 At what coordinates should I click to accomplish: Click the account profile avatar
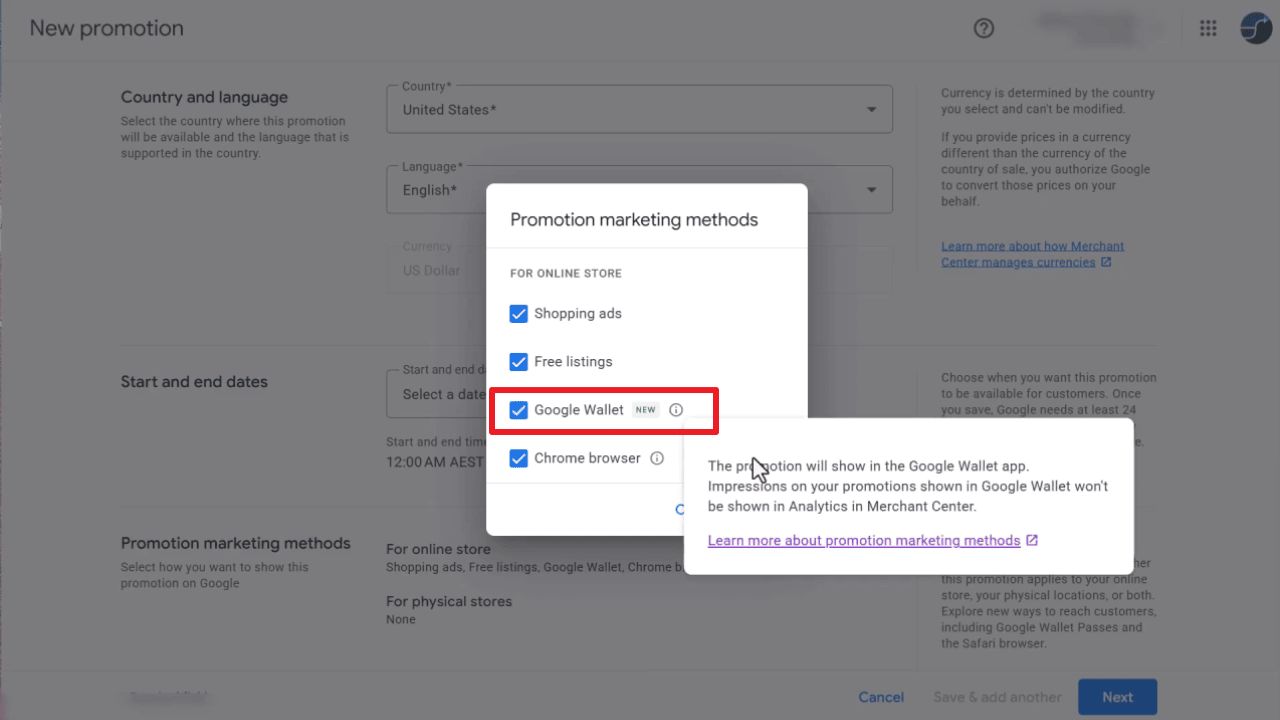(x=1255, y=29)
